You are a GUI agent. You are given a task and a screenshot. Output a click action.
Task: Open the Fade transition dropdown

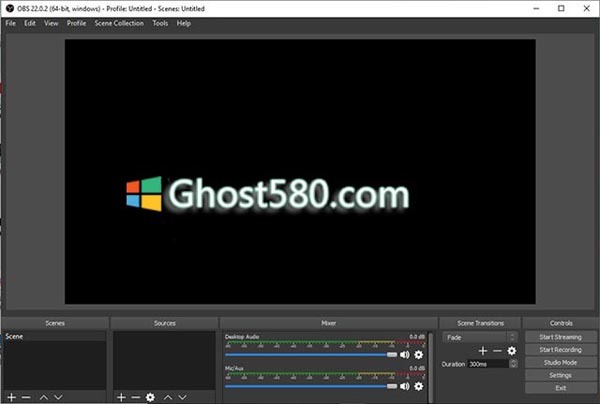[x=480, y=337]
